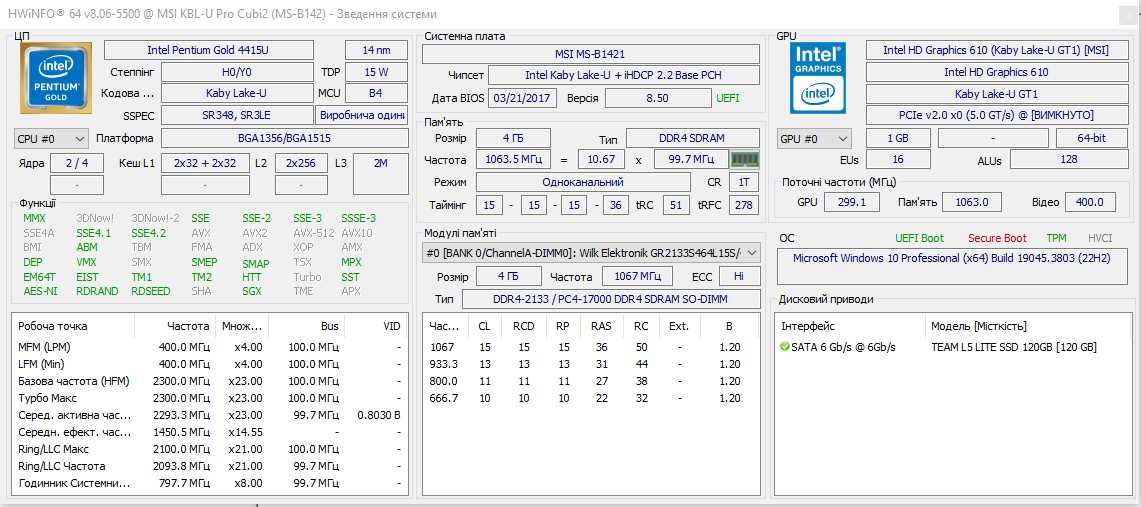This screenshot has height=507, width=1141.
Task: Select the Intel Pentium Gold 4415U name field
Action: (210, 50)
